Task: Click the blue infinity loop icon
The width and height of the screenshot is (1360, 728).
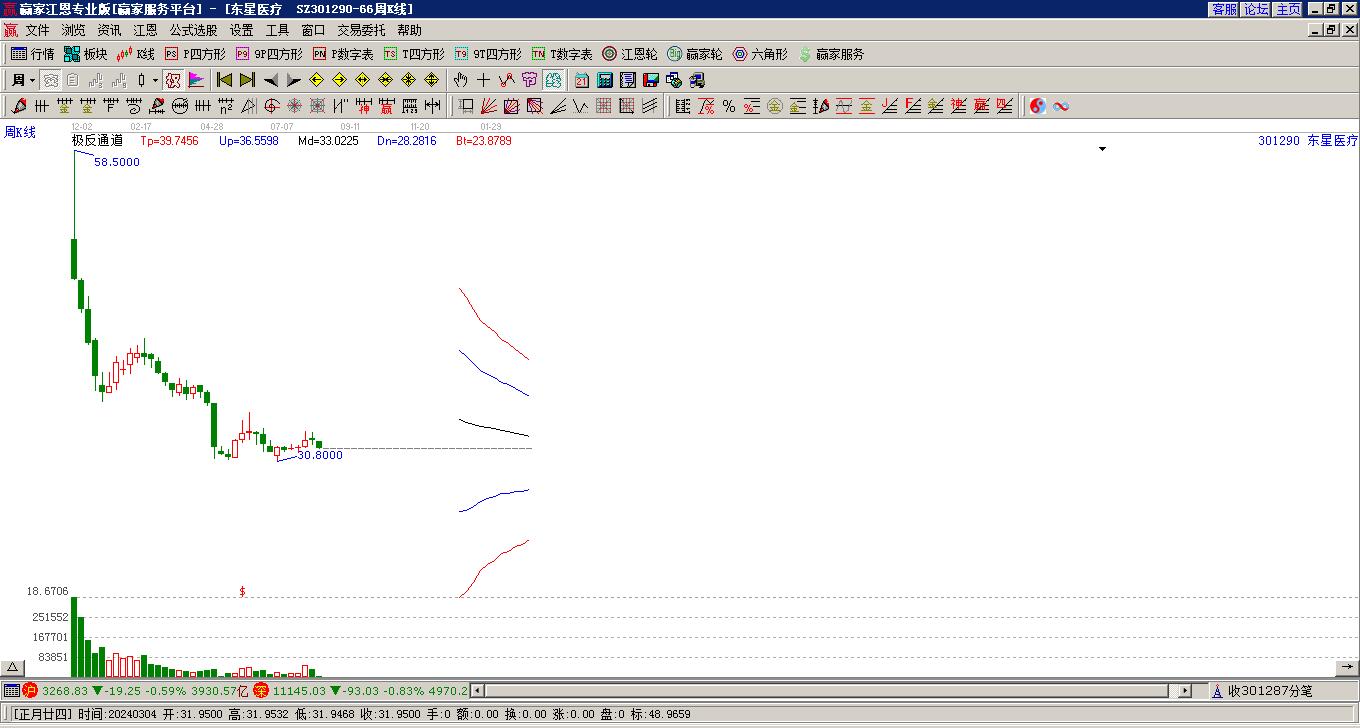Action: (1061, 106)
